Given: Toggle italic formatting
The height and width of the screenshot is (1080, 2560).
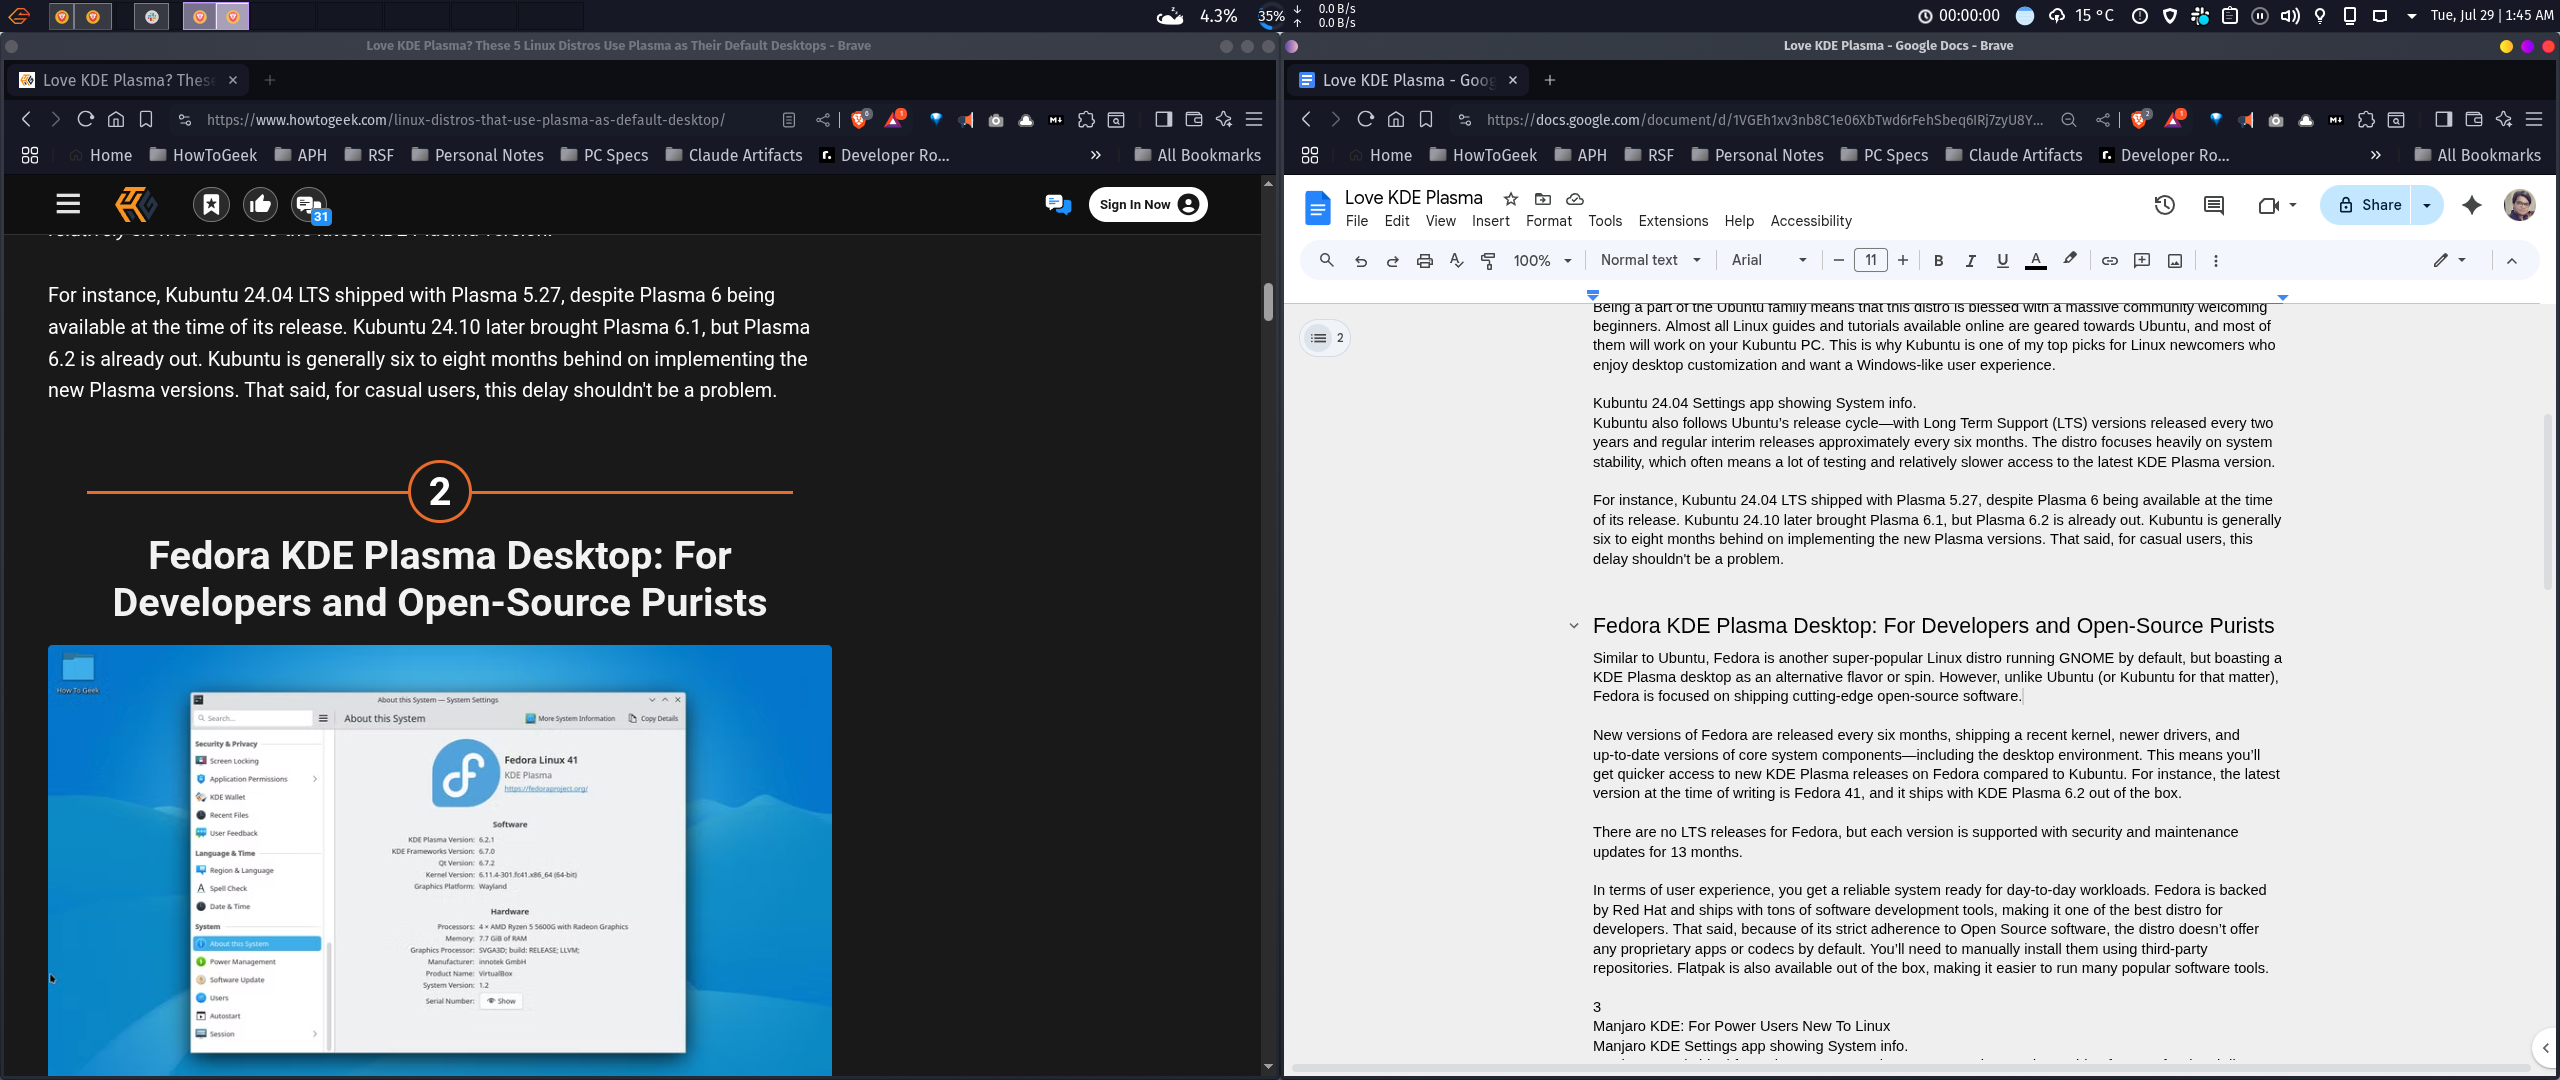Looking at the screenshot, I should click(x=1970, y=260).
